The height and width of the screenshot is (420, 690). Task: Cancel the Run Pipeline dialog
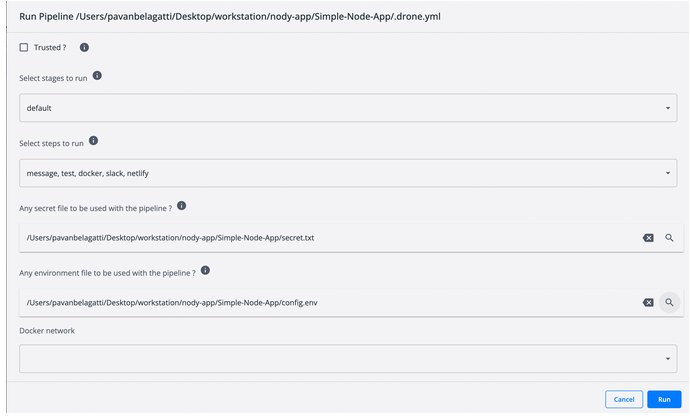click(x=623, y=399)
